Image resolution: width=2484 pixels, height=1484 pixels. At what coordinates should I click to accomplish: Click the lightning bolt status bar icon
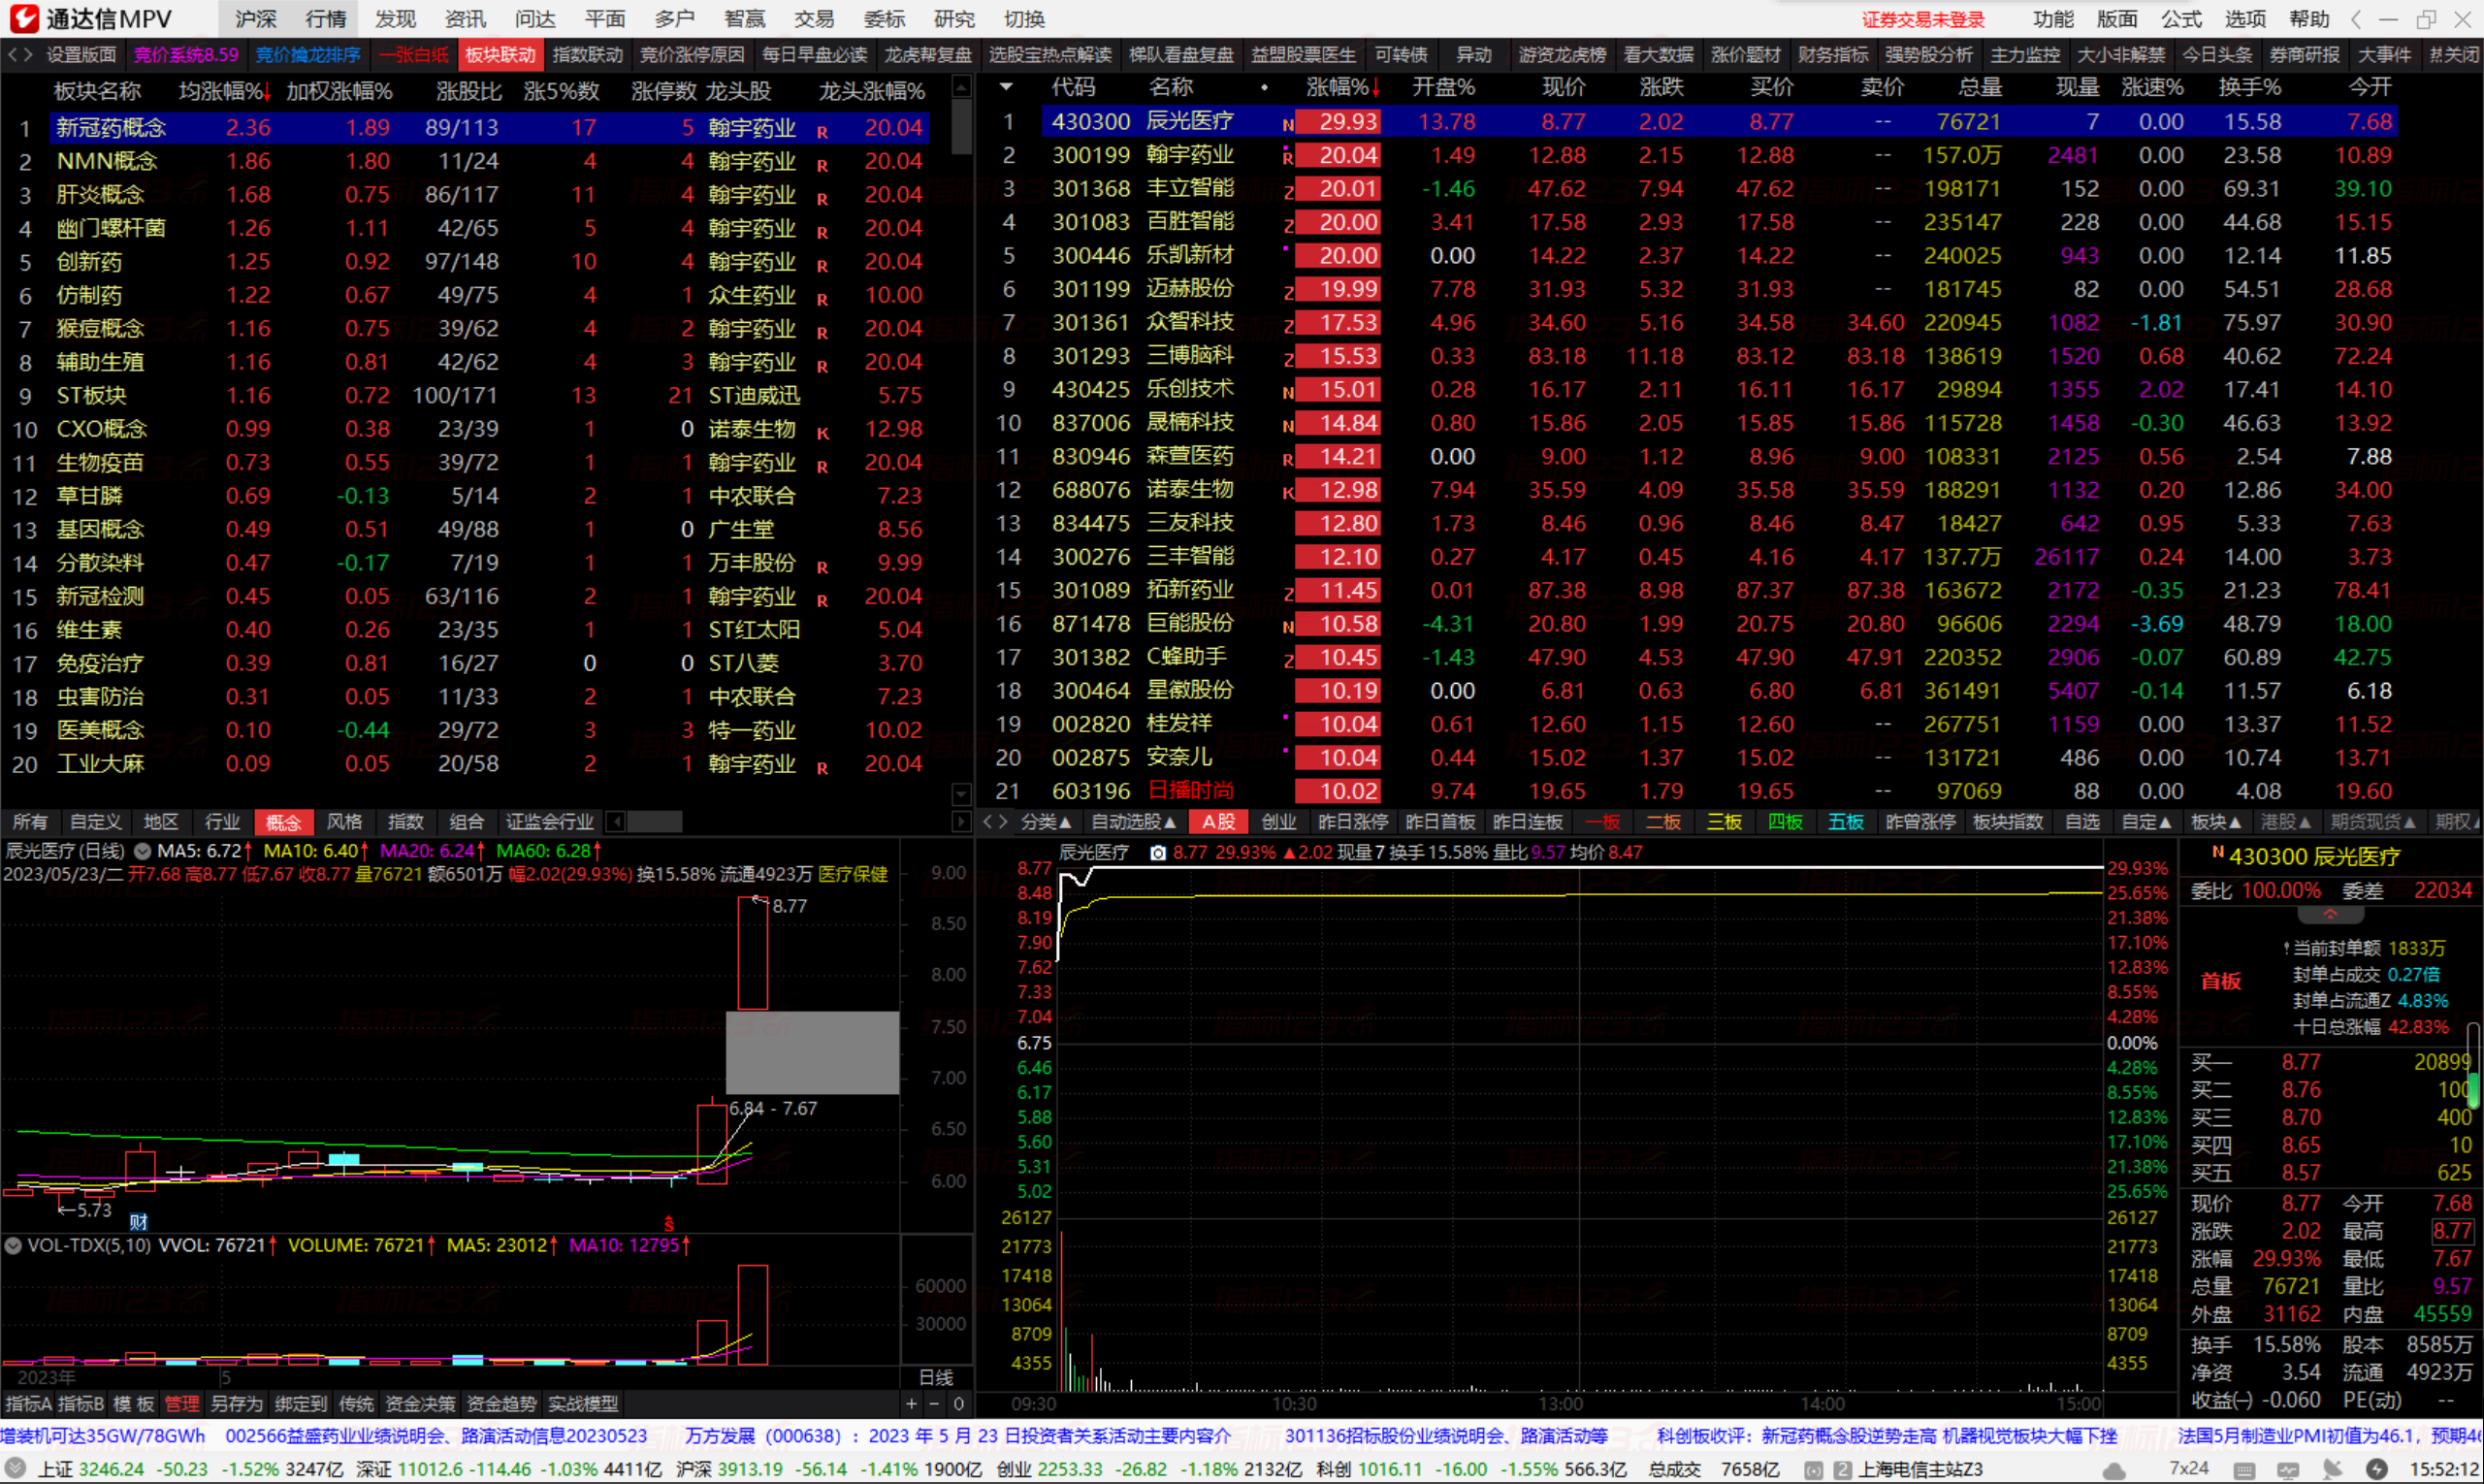pyautogui.click(x=2377, y=1469)
